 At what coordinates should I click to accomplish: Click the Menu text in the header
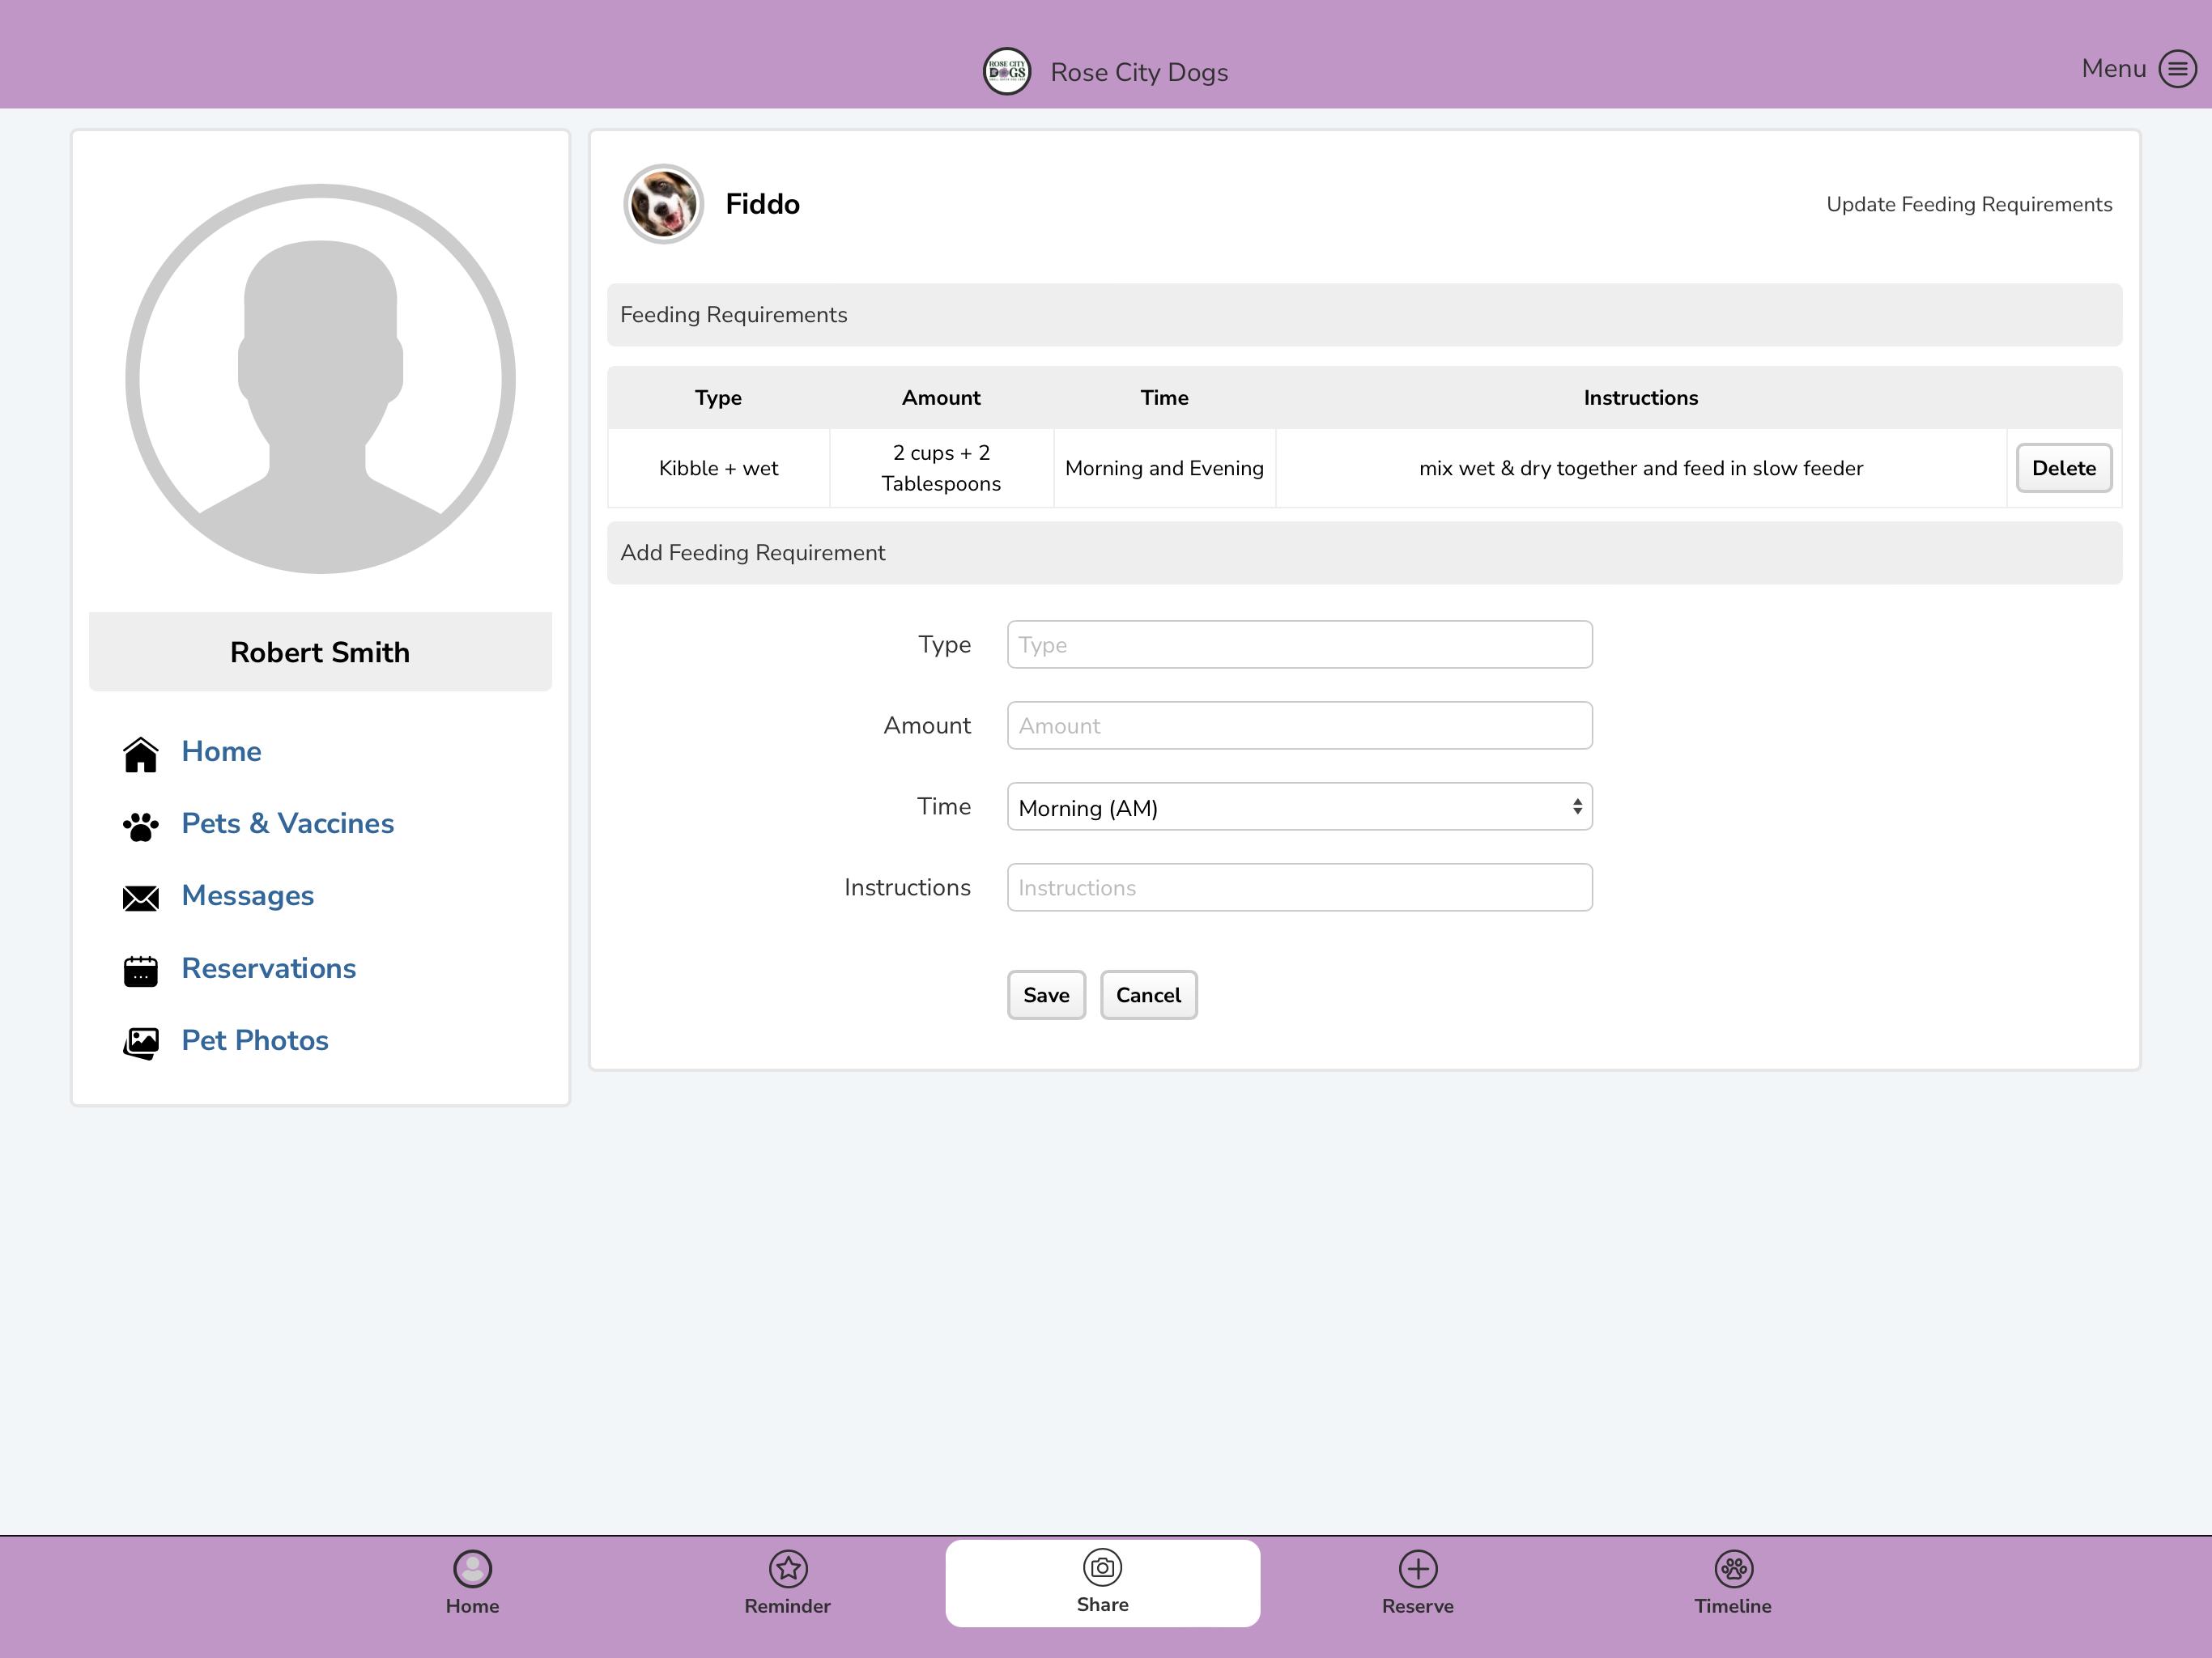point(2113,69)
